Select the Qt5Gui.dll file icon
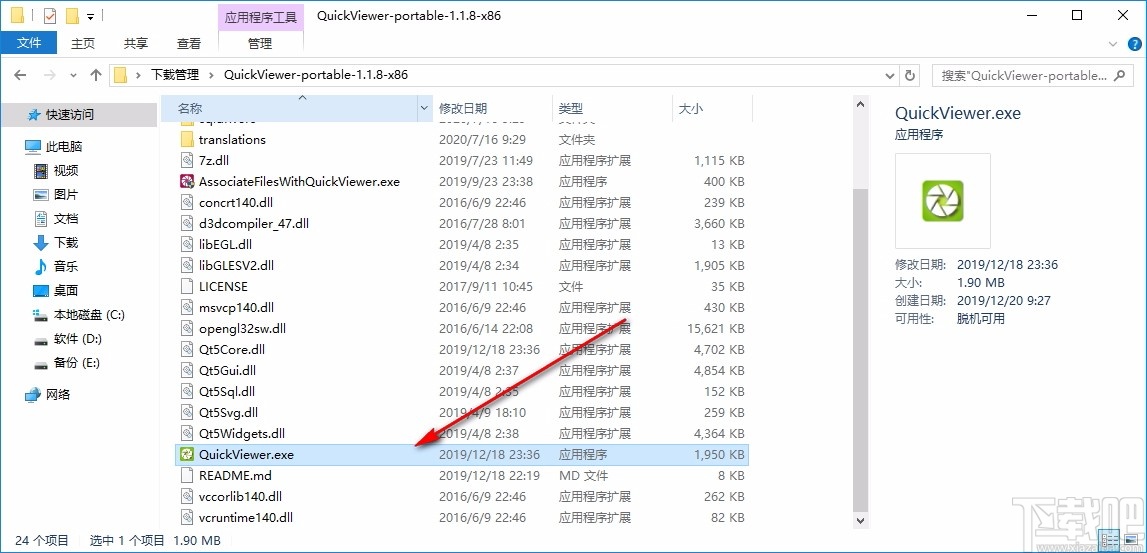 [187, 370]
